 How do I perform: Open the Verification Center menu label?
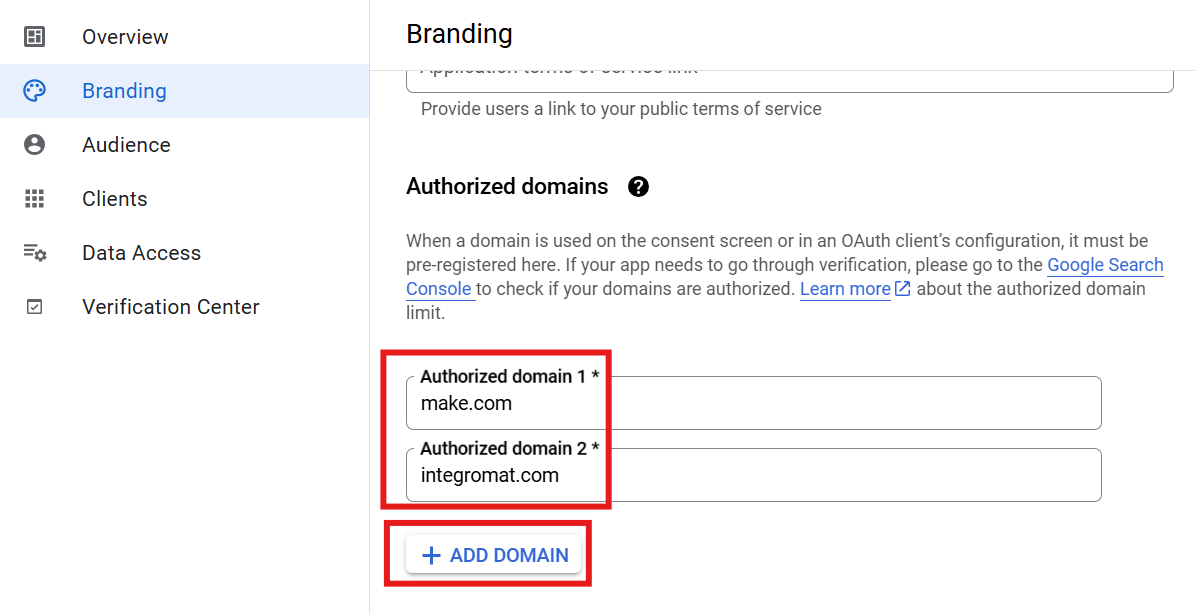point(171,307)
